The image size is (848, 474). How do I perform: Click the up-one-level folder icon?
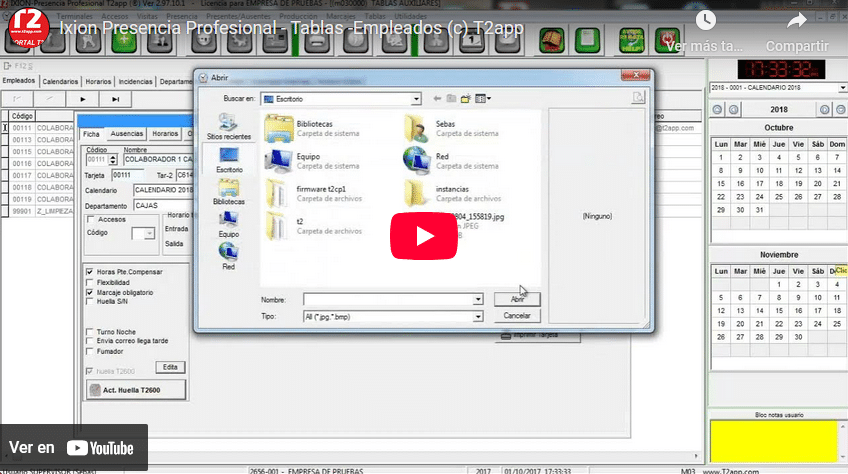(451, 98)
